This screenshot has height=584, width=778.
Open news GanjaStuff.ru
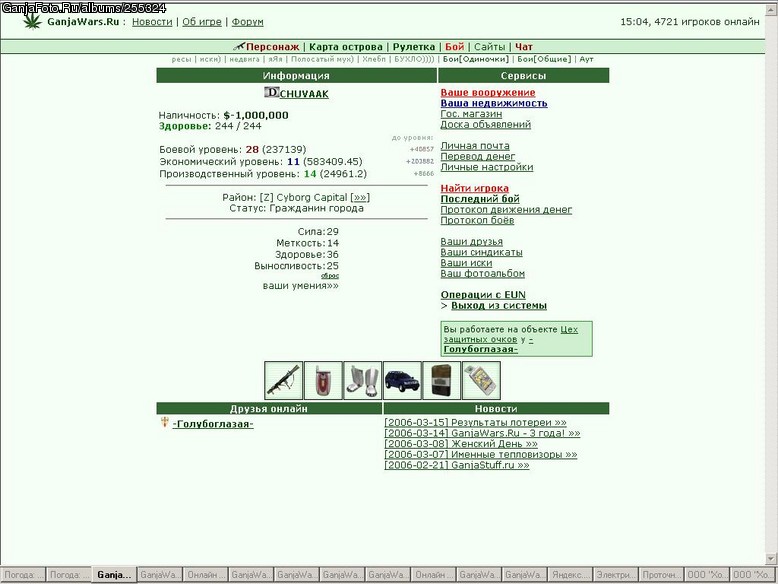pyautogui.click(x=456, y=465)
